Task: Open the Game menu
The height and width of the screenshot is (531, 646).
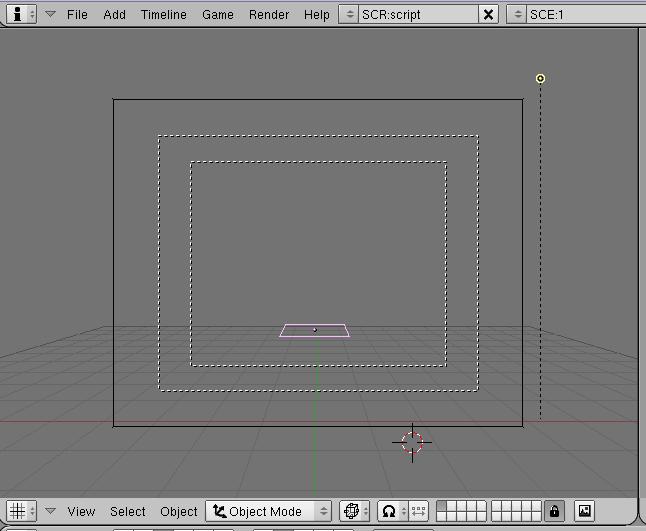Action: coord(218,14)
